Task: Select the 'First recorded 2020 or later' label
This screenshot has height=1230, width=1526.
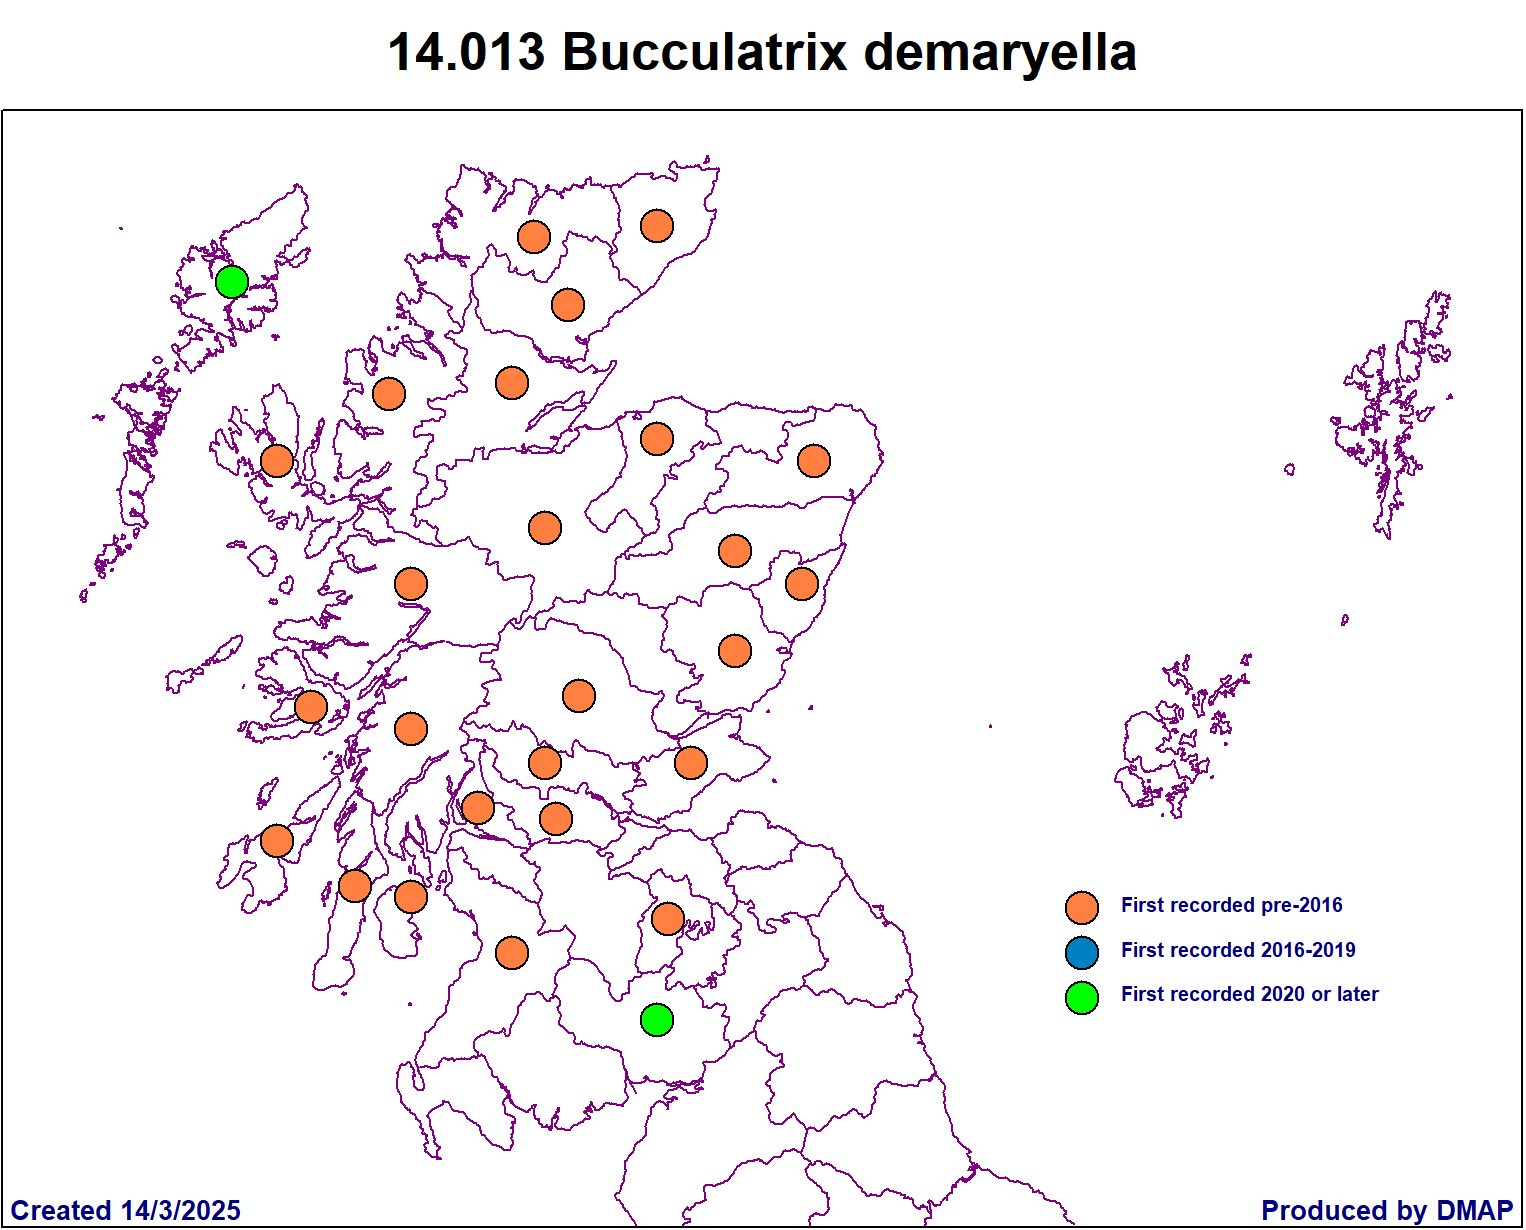Action: click(x=1249, y=994)
